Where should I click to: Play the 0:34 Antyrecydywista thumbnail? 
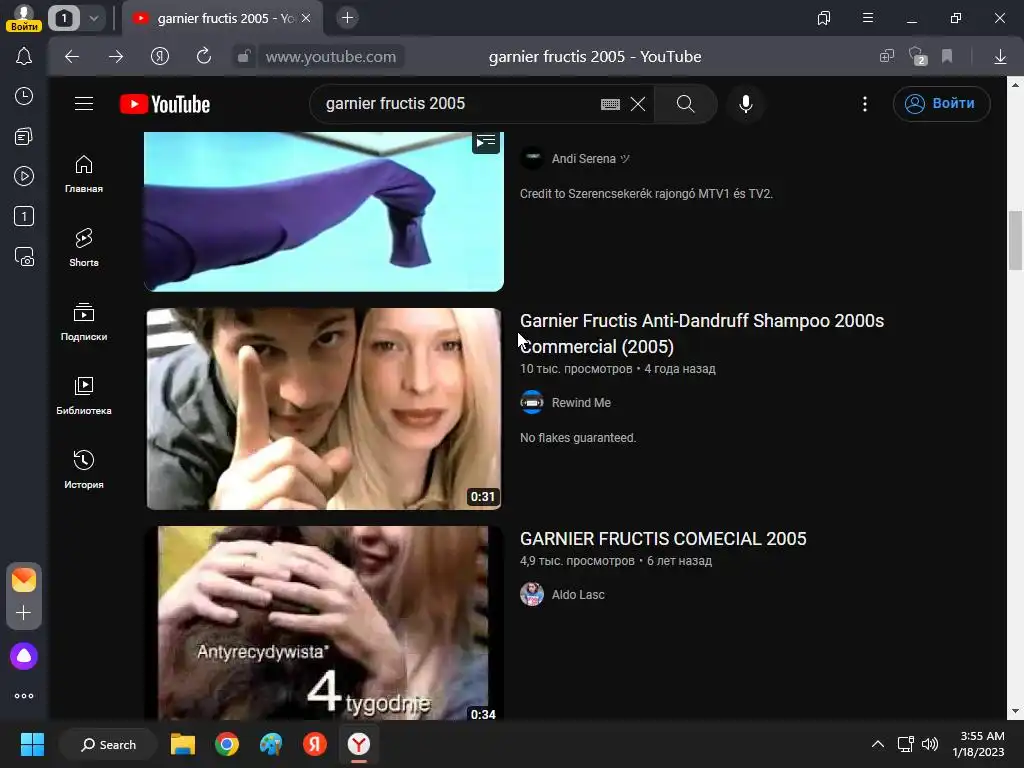(324, 623)
